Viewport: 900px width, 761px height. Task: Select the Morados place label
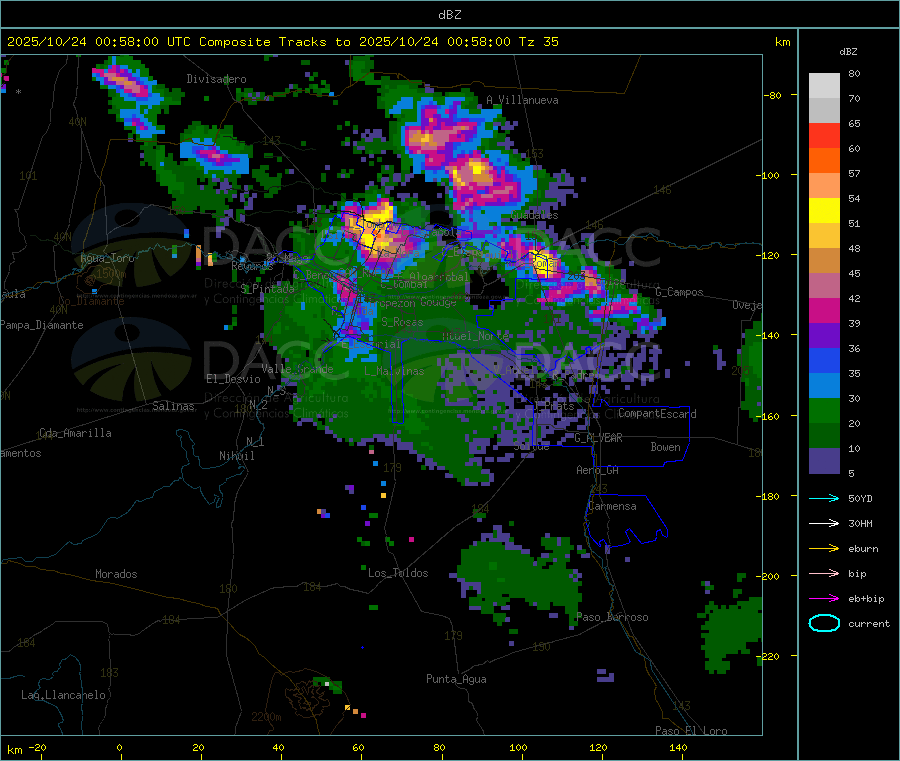click(x=116, y=574)
